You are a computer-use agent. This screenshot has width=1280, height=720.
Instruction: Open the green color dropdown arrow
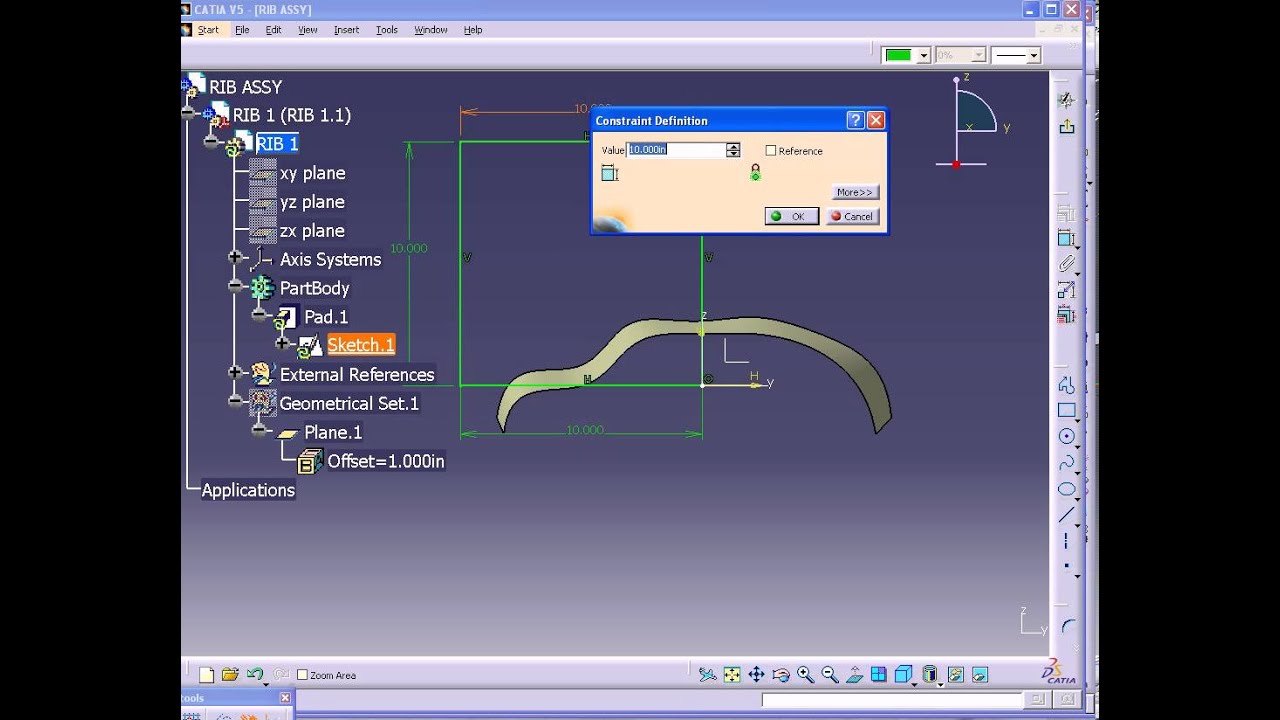click(924, 56)
